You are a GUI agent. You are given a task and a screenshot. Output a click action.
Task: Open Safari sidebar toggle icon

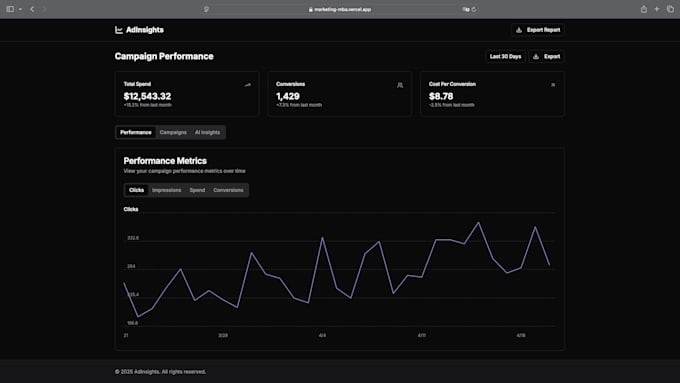10,9
